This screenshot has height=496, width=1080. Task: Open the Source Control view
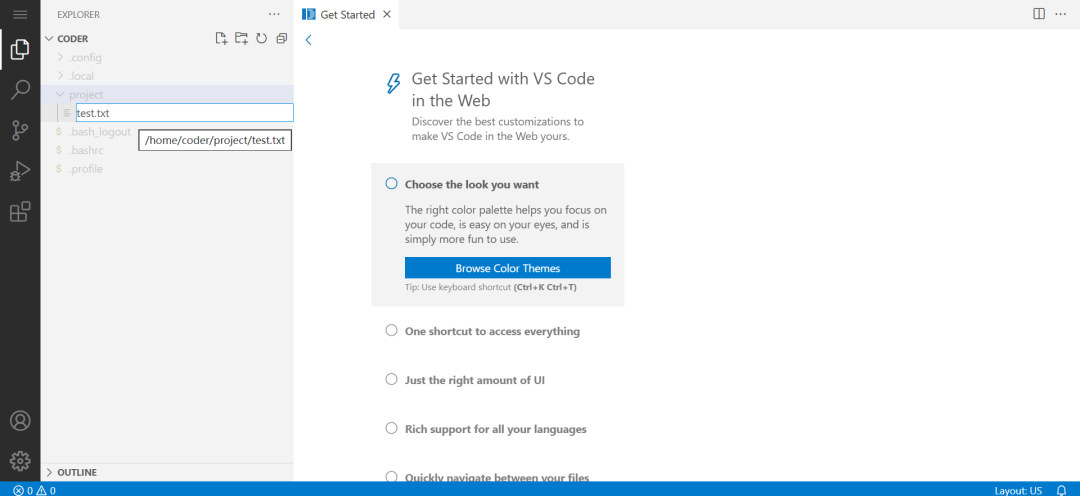(20, 130)
